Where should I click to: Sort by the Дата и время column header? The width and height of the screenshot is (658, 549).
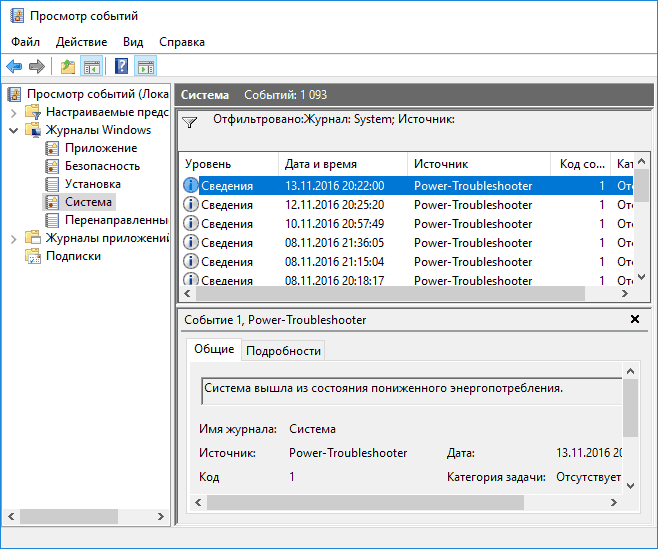343,164
